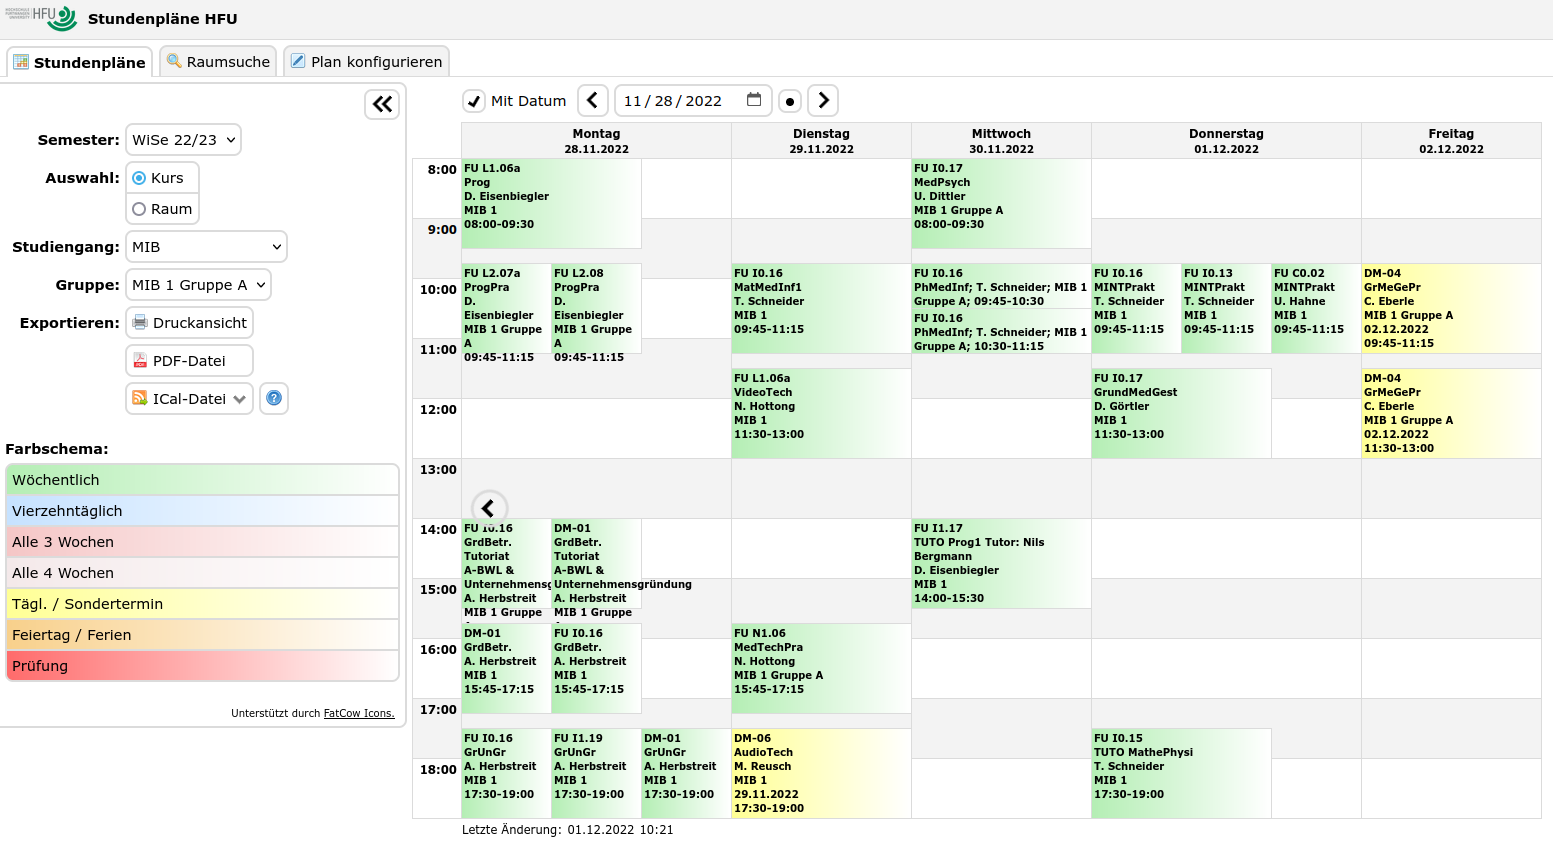1553x844 pixels.
Task: Go to next week arrow
Action: pos(823,100)
